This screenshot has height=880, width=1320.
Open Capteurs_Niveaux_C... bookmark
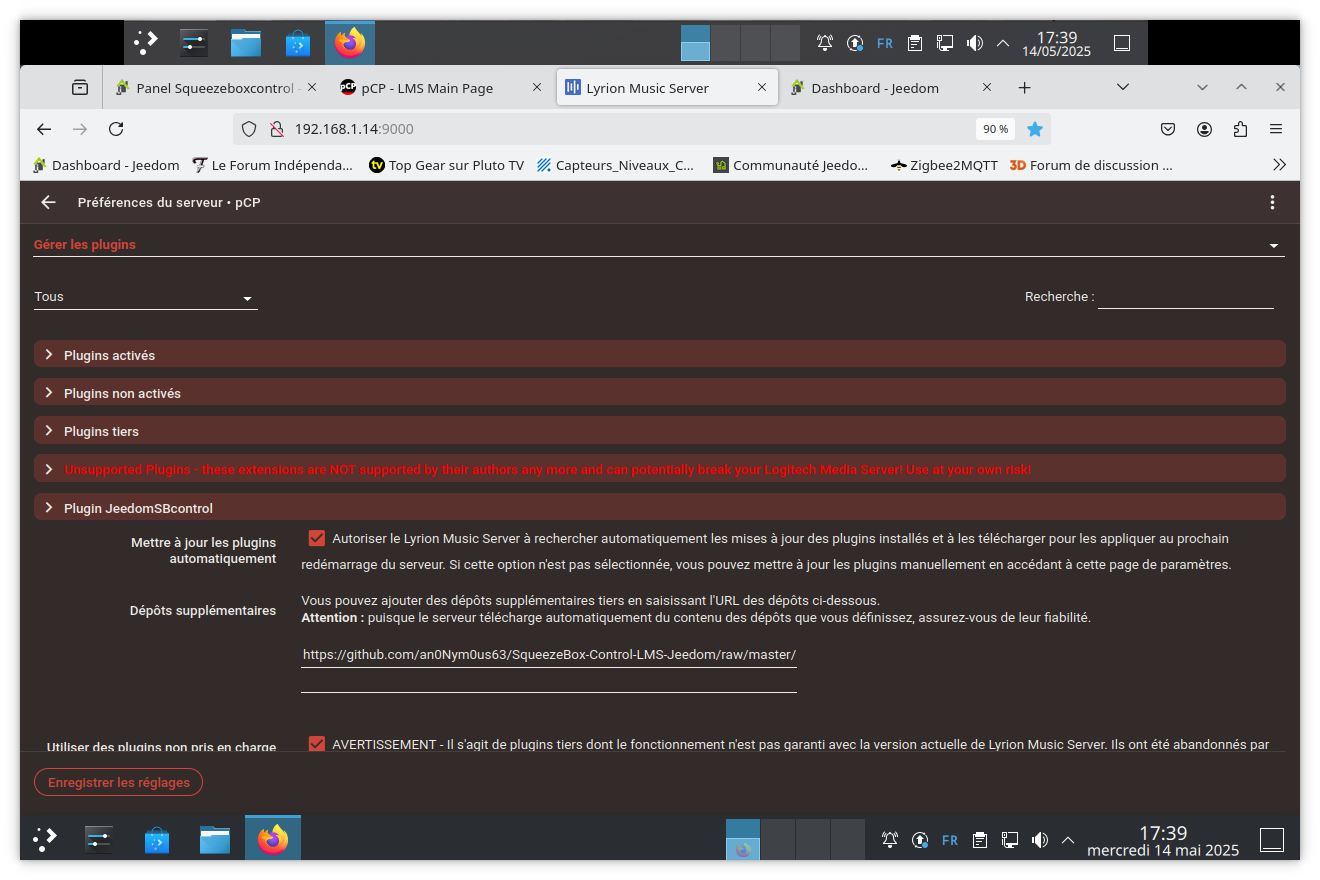(615, 165)
